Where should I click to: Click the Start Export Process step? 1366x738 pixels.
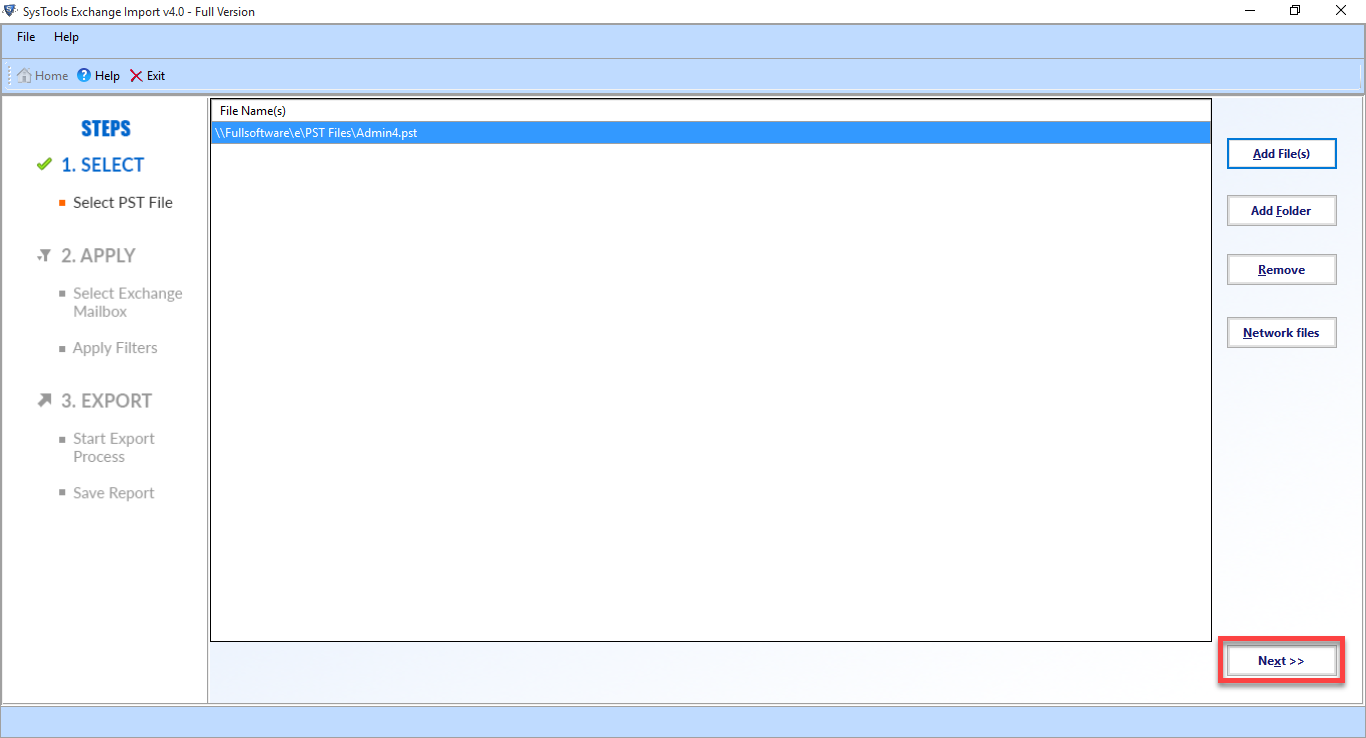pos(114,447)
